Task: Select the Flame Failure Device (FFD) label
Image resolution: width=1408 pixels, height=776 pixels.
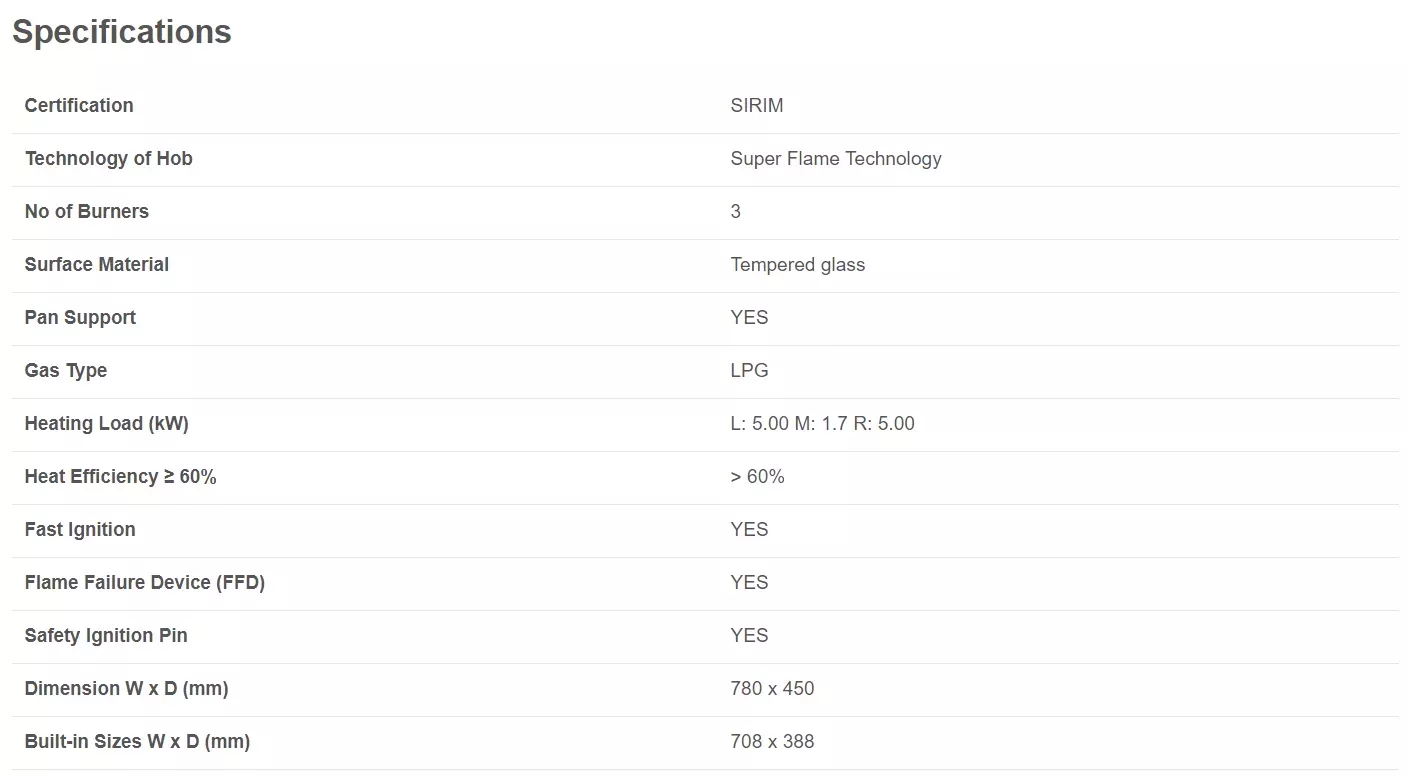Action: tap(145, 583)
